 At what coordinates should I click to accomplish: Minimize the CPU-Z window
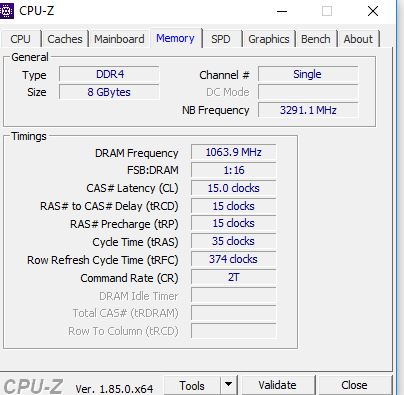click(x=282, y=11)
